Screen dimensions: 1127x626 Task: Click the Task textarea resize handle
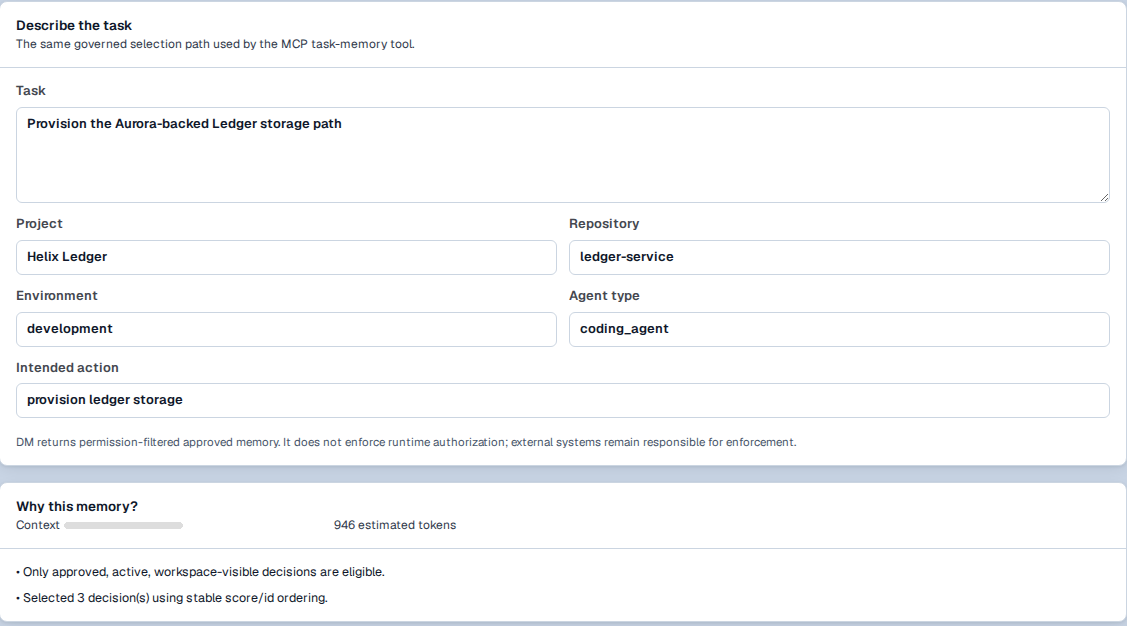(x=1104, y=197)
